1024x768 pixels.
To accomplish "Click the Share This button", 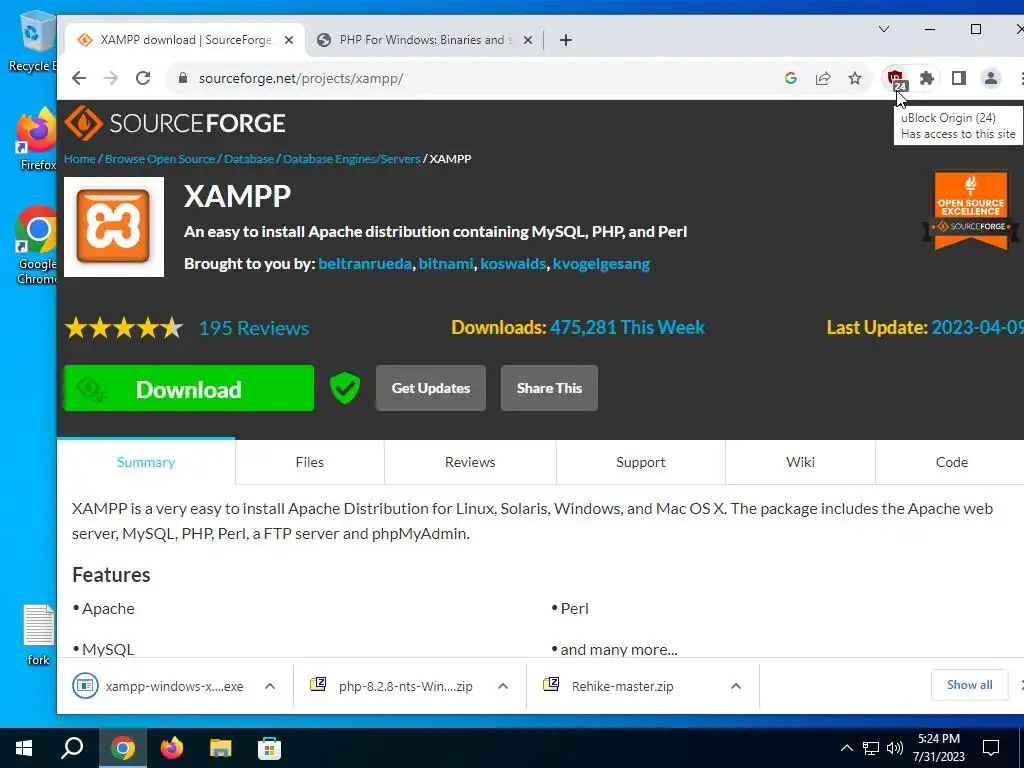I will pyautogui.click(x=549, y=388).
